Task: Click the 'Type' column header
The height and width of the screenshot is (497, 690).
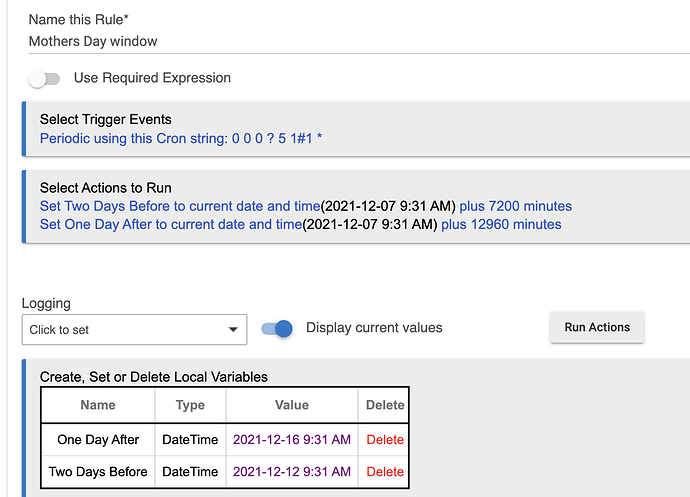Action: [190, 405]
